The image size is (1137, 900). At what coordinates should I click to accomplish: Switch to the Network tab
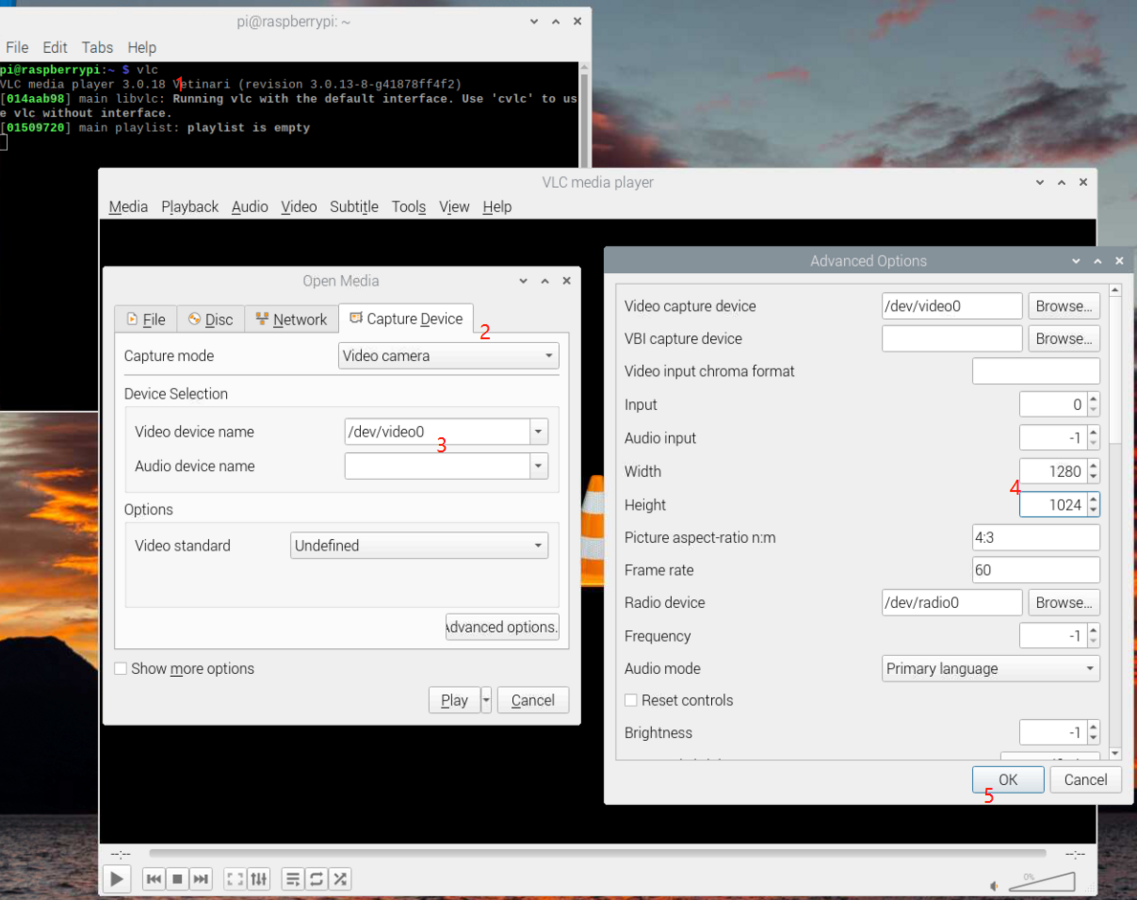[x=291, y=319]
